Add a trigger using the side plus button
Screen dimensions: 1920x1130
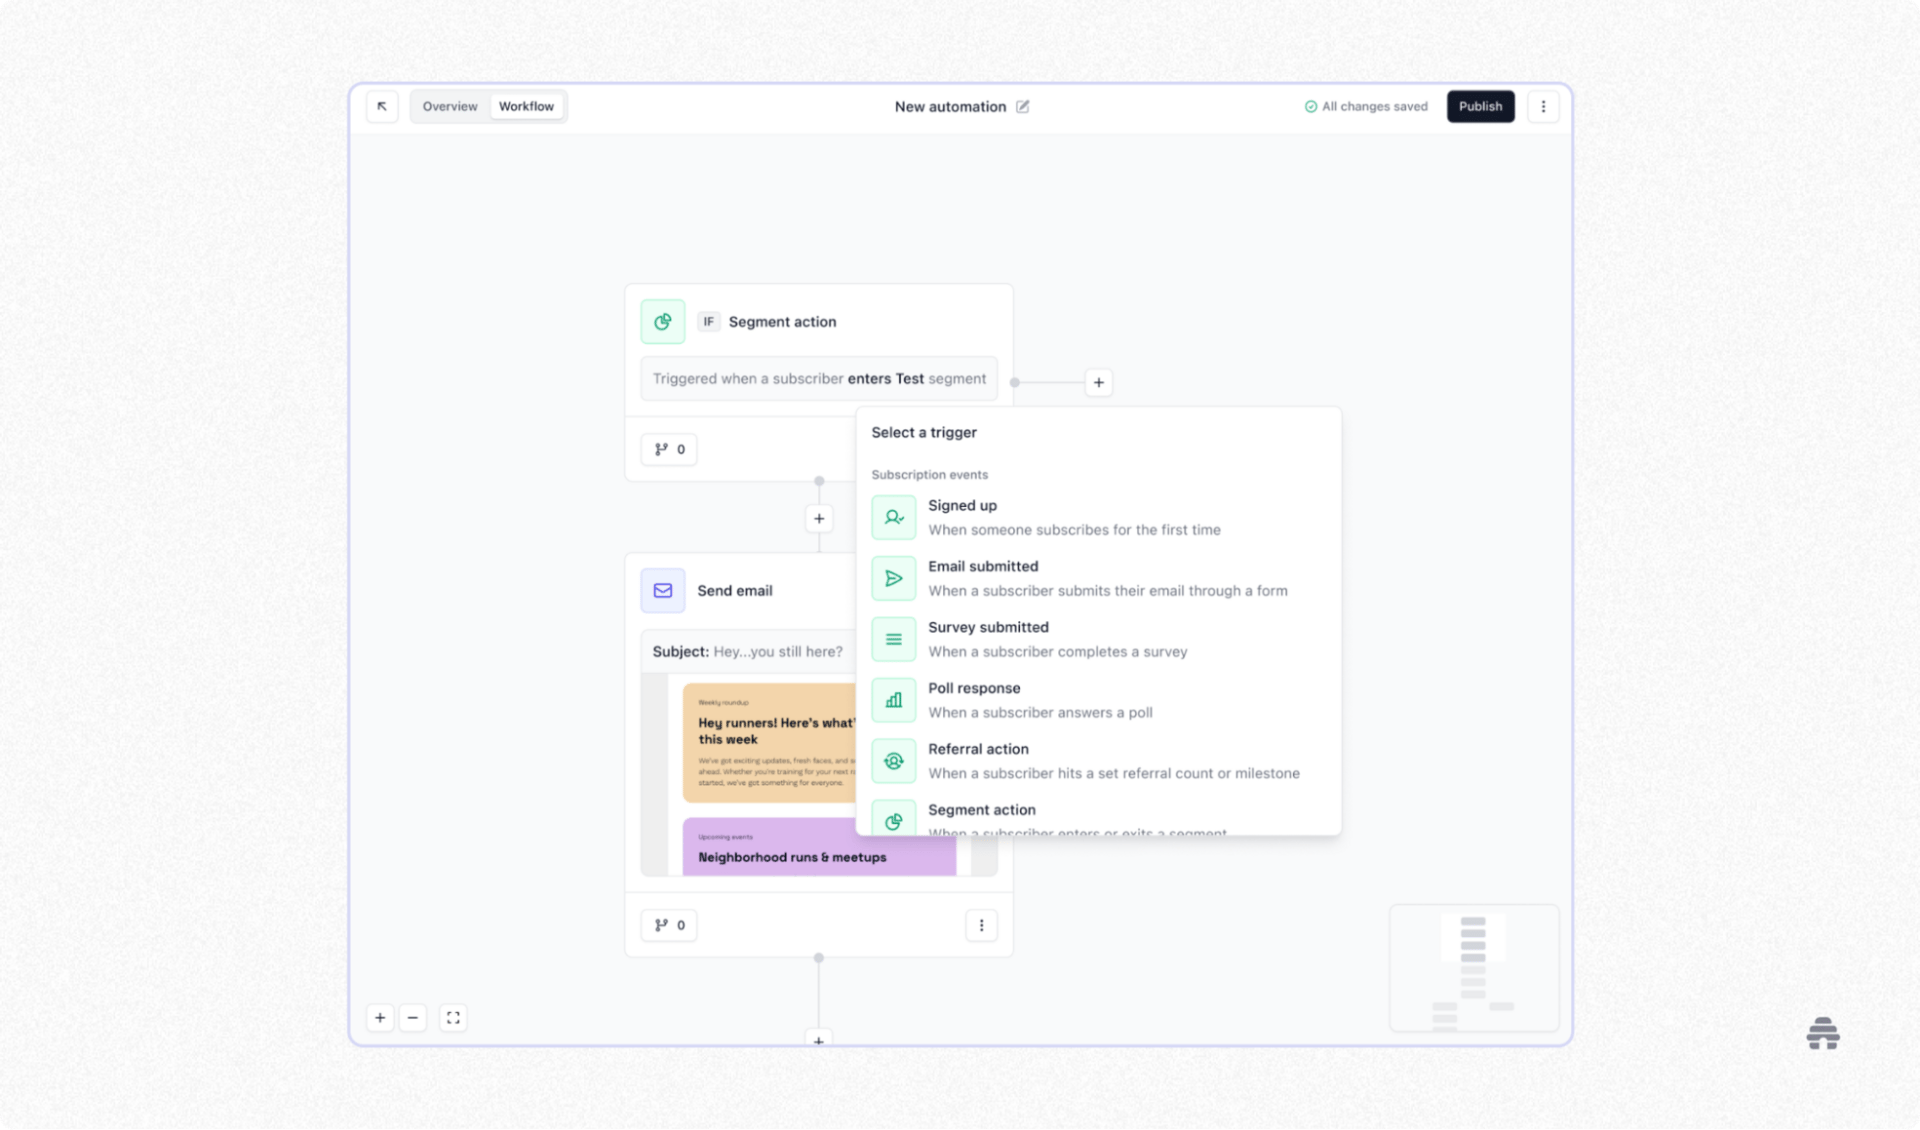(x=1098, y=382)
